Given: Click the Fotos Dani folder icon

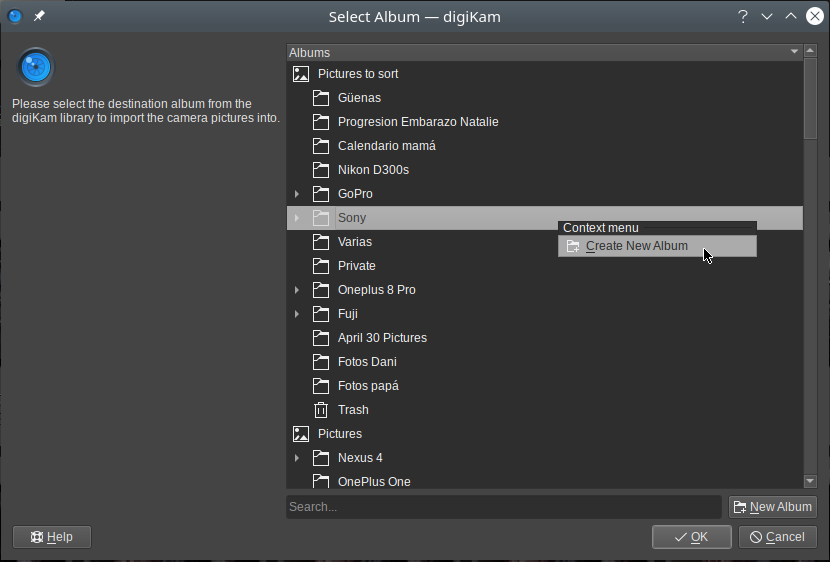Looking at the screenshot, I should [321, 362].
